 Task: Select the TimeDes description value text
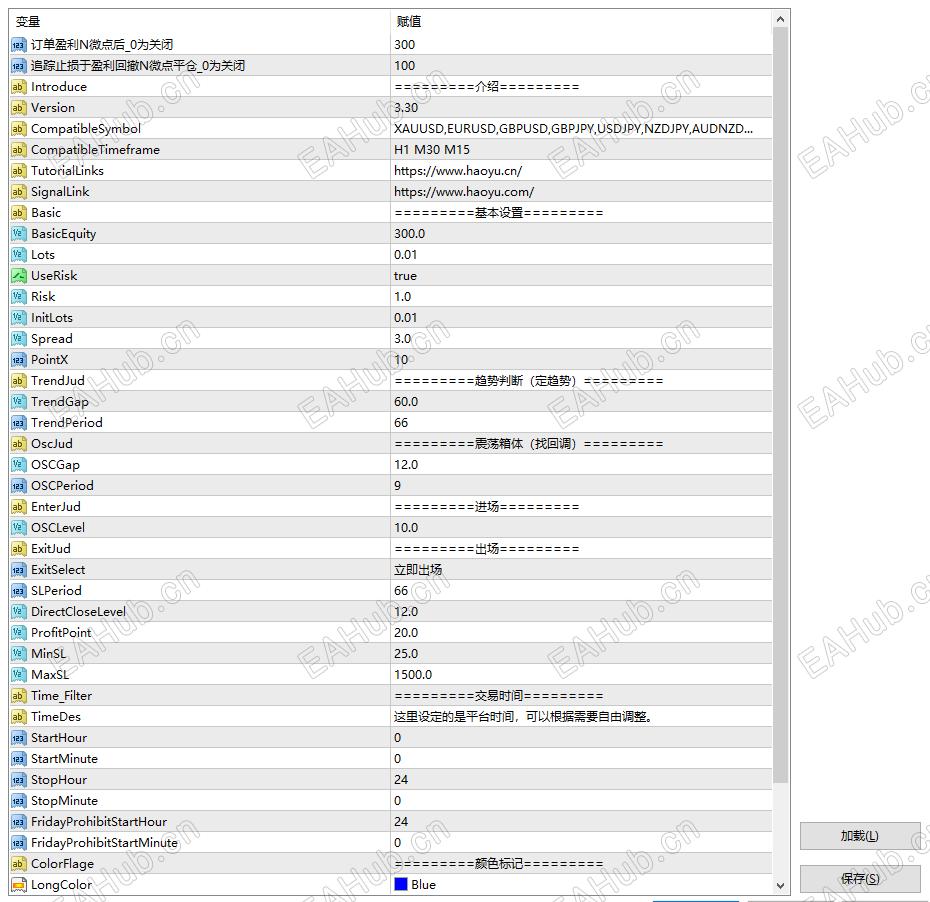point(523,716)
